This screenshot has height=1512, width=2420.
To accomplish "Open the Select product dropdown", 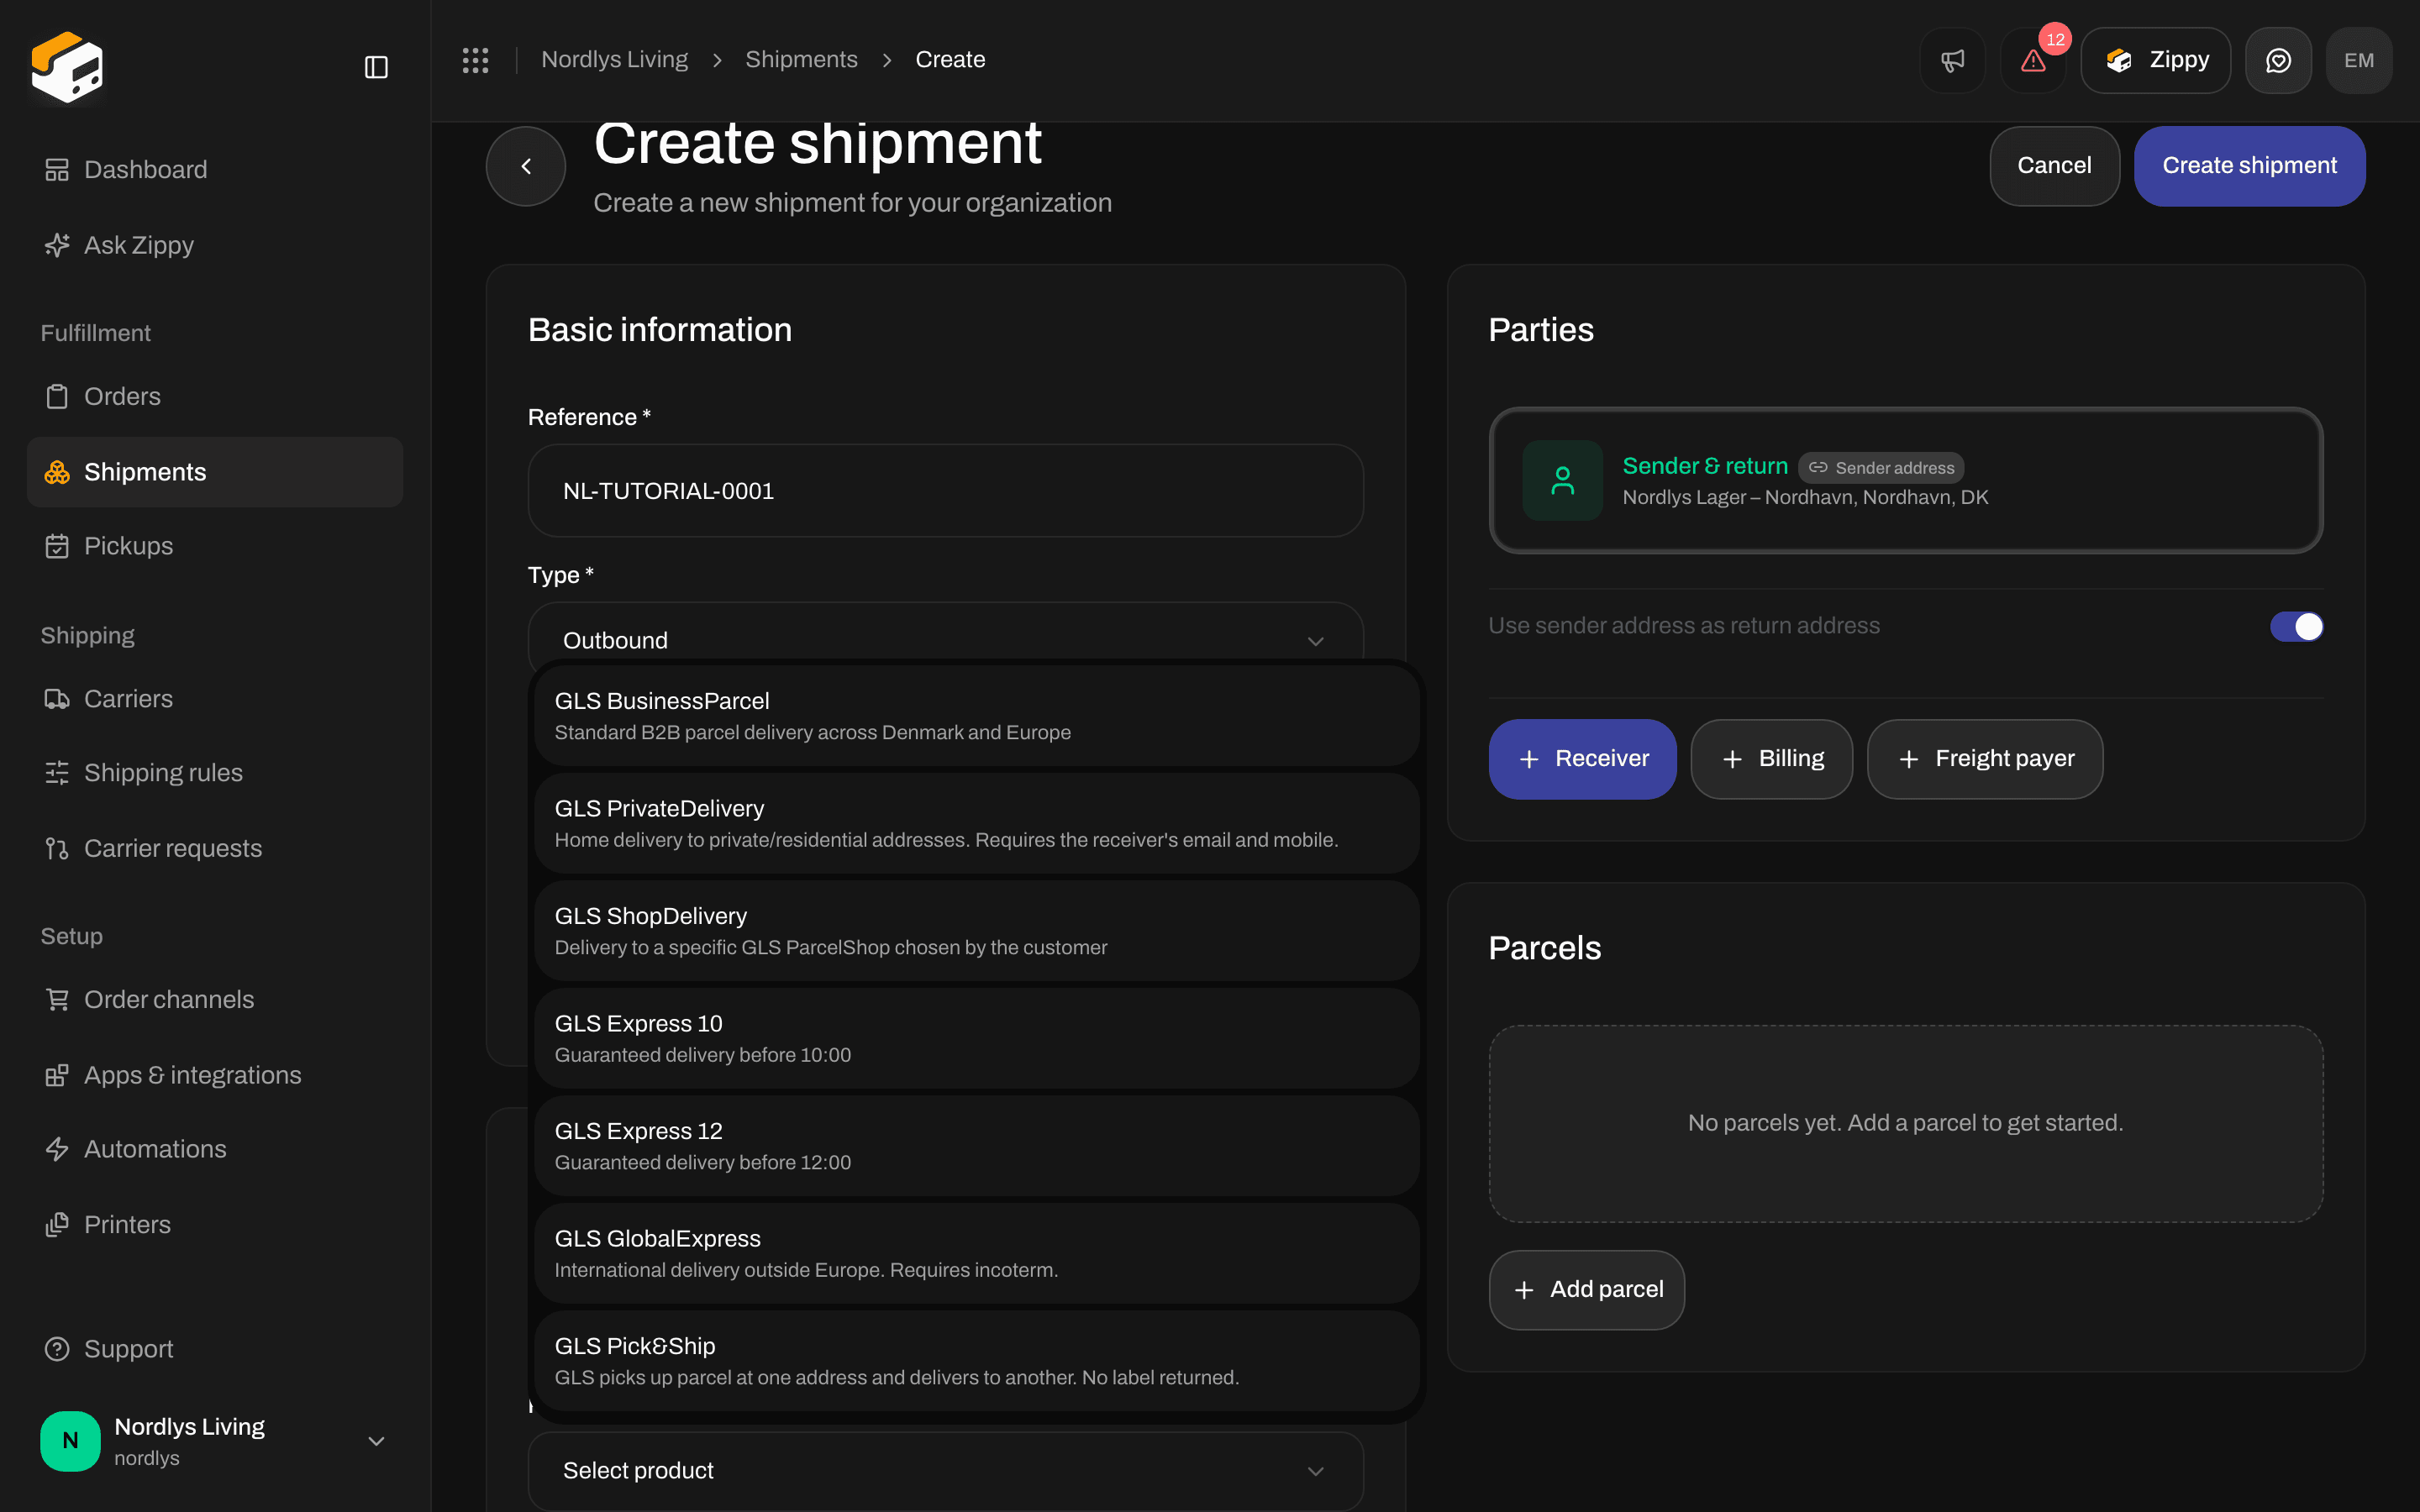I will pyautogui.click(x=945, y=1471).
